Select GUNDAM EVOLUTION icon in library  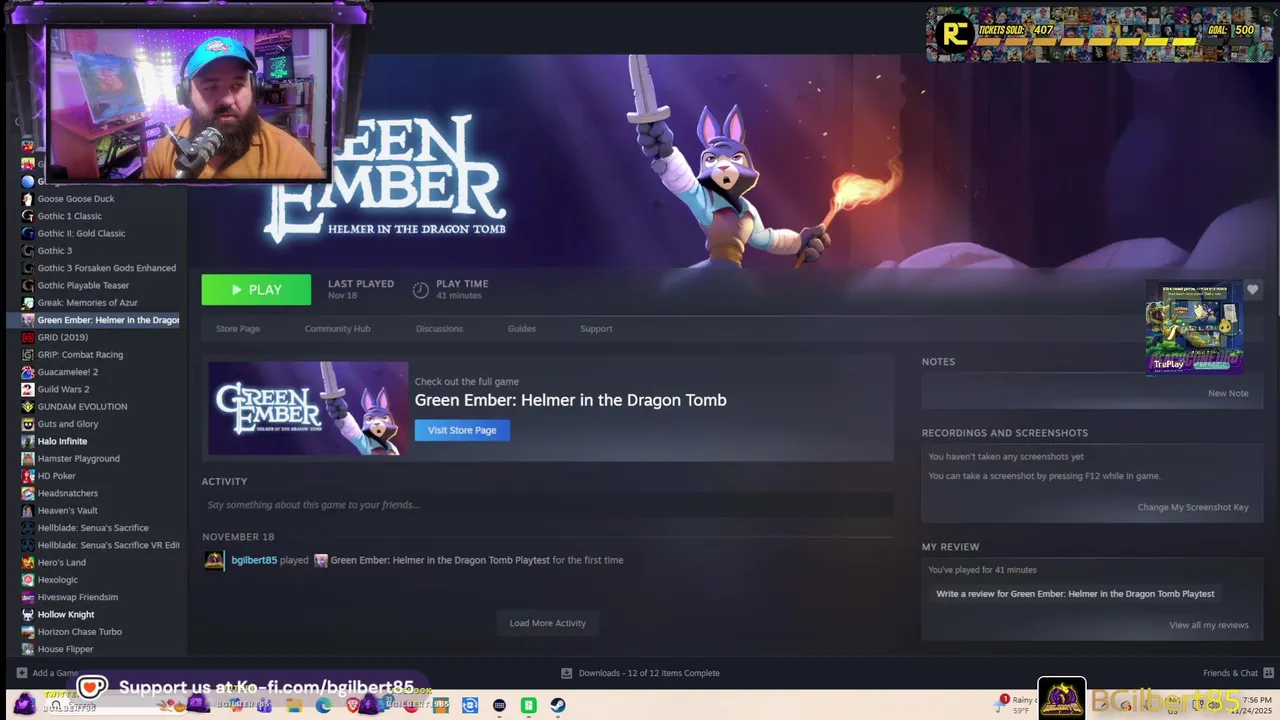pos(28,407)
